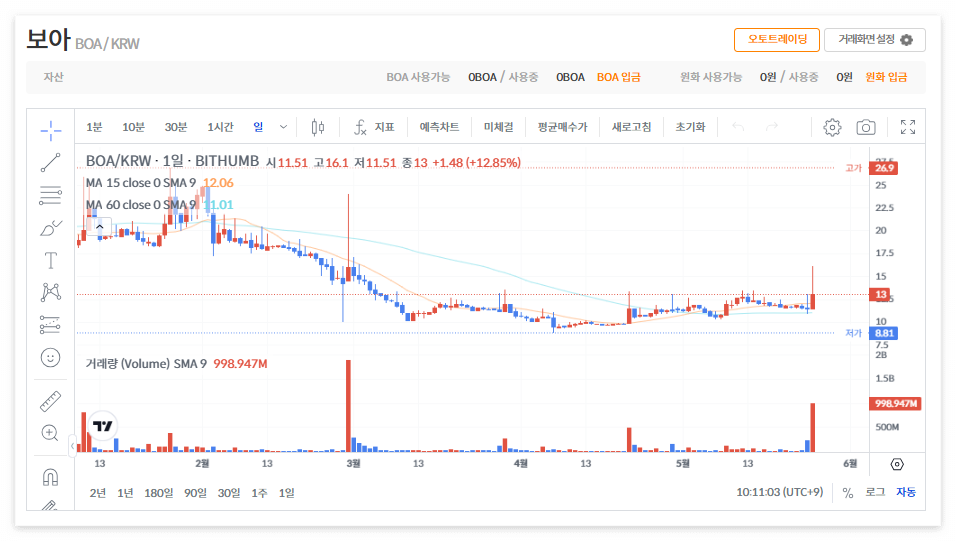Open time axis settings icon
Image resolution: width=956 pixels, height=541 pixels.
point(897,464)
